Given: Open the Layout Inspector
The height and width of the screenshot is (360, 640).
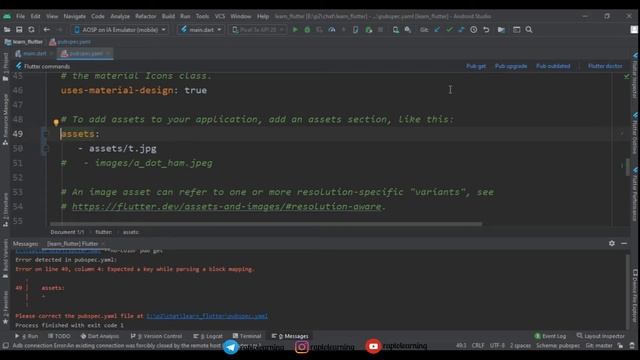Looking at the screenshot, I should (x=600, y=336).
